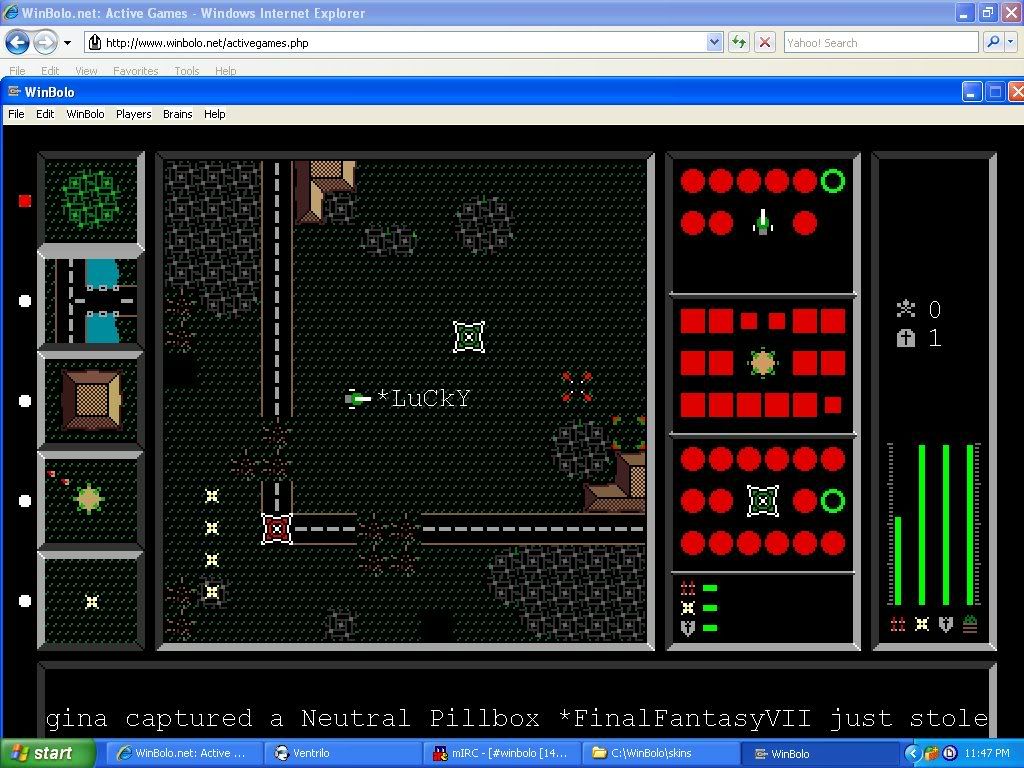This screenshot has width=1024, height=768.
Task: Select the pillbox placement tool
Action: point(91,498)
